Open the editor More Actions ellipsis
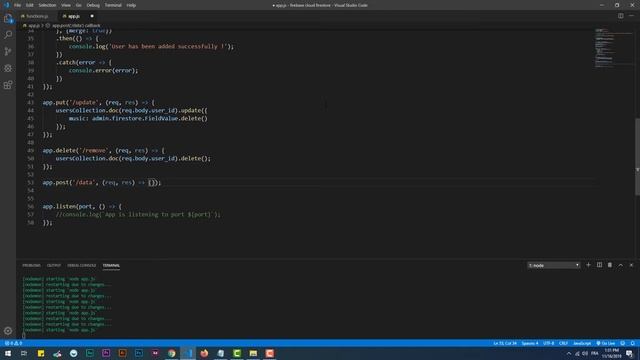 [631, 16]
